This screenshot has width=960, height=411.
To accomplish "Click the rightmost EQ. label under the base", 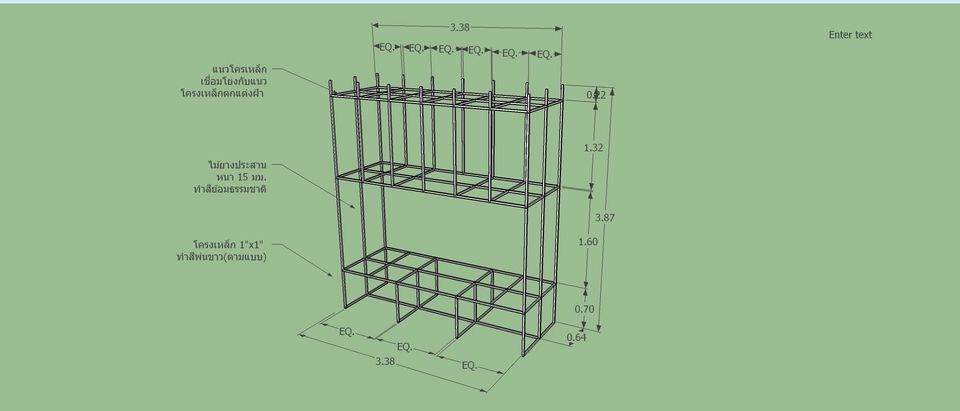I will coord(469,366).
